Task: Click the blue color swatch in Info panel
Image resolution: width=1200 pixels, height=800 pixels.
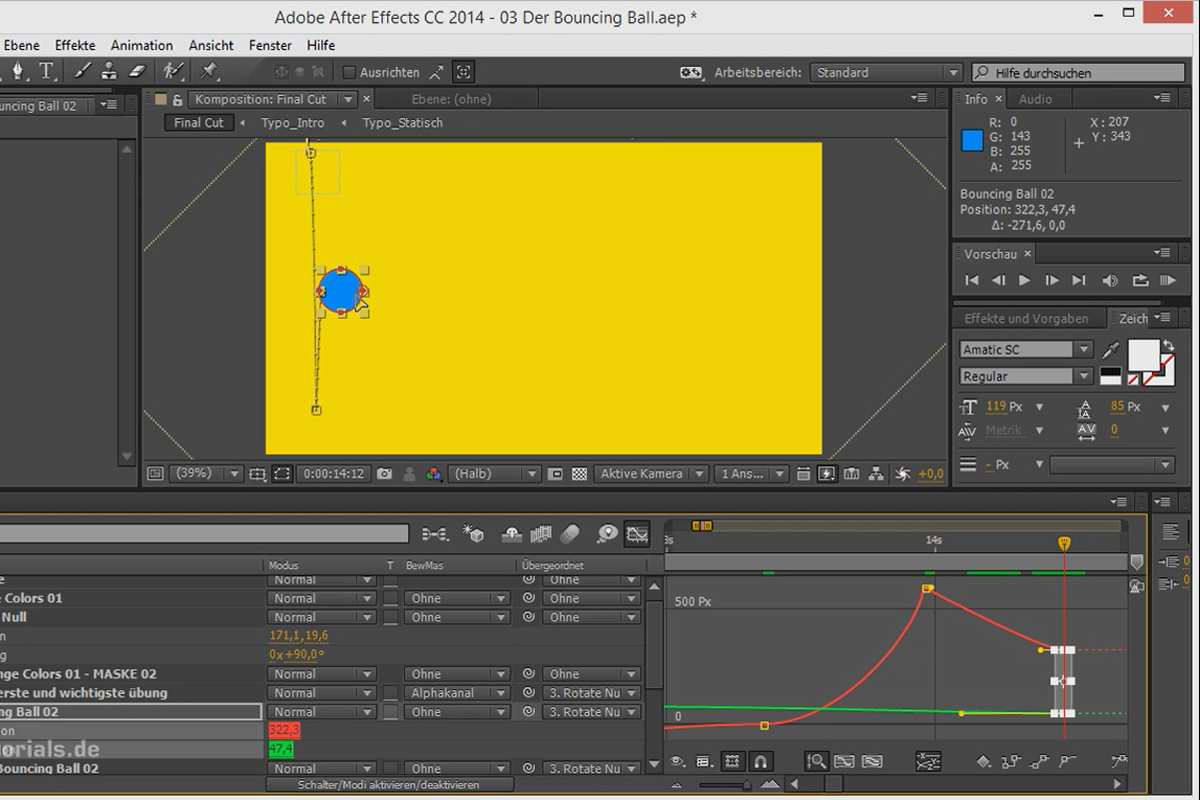Action: click(x=972, y=141)
